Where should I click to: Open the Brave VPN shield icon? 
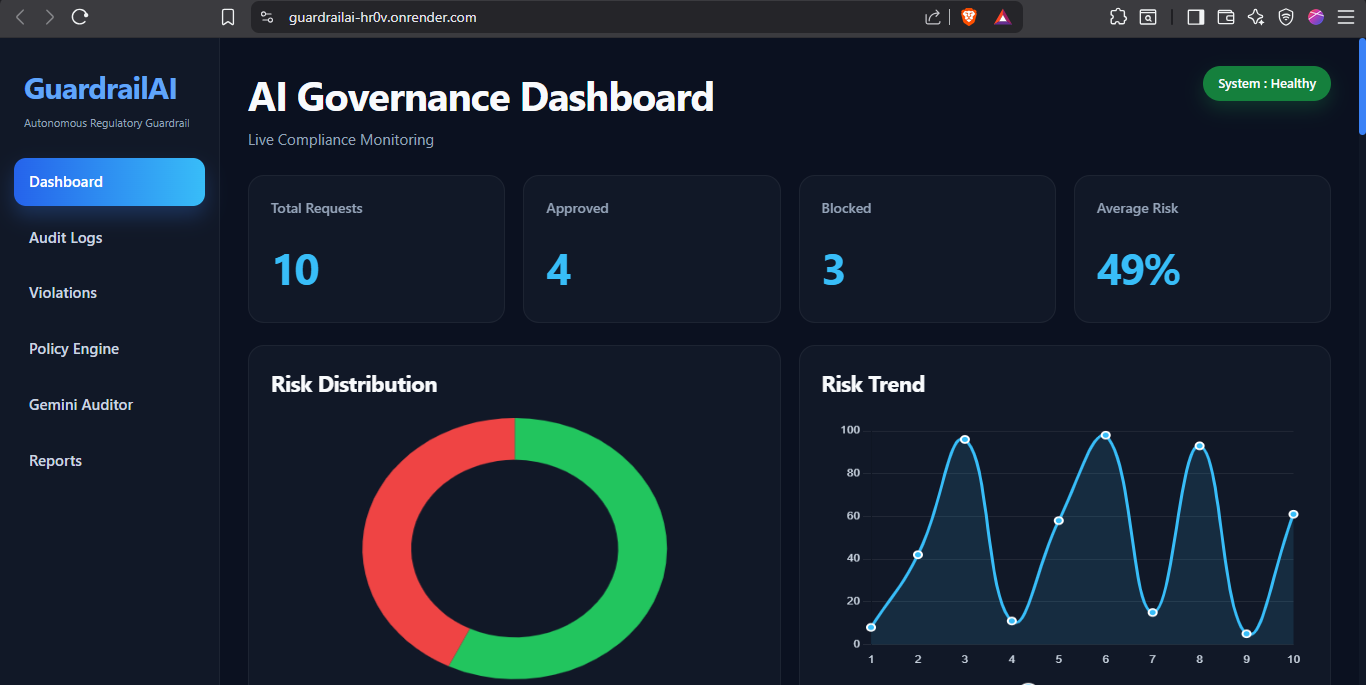[x=1286, y=17]
